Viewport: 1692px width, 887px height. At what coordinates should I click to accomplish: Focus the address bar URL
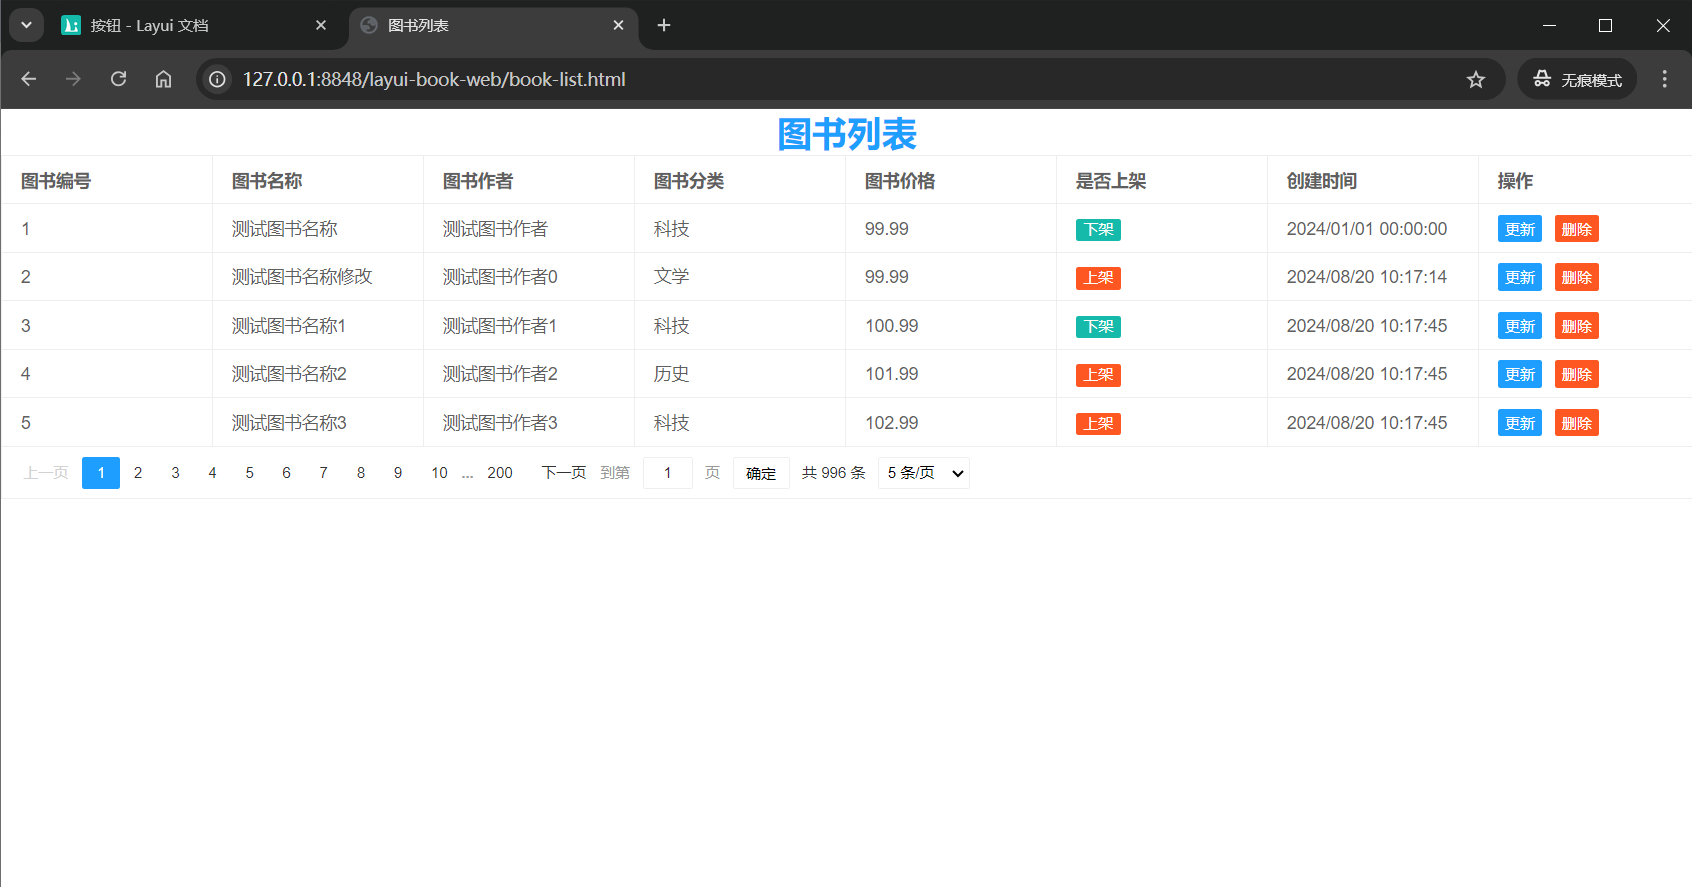pyautogui.click(x=434, y=79)
